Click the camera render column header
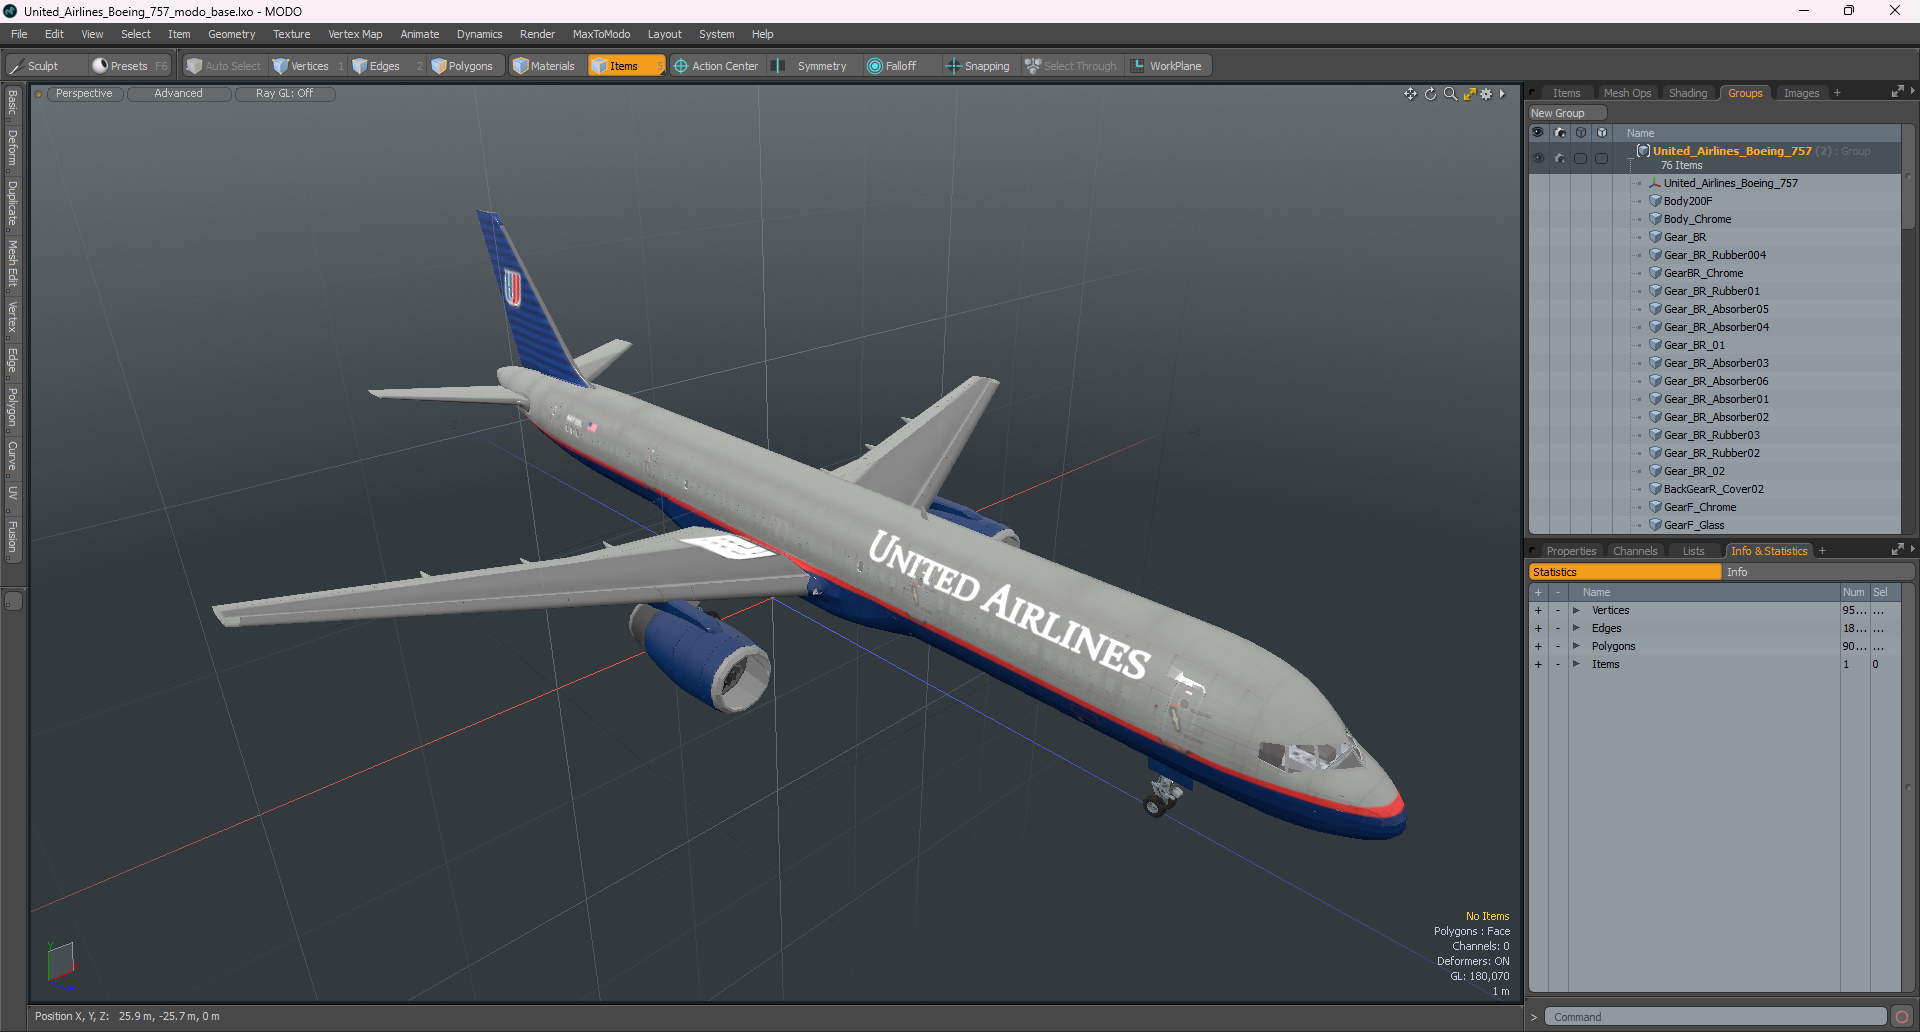Image resolution: width=1920 pixels, height=1032 pixels. click(x=1560, y=132)
